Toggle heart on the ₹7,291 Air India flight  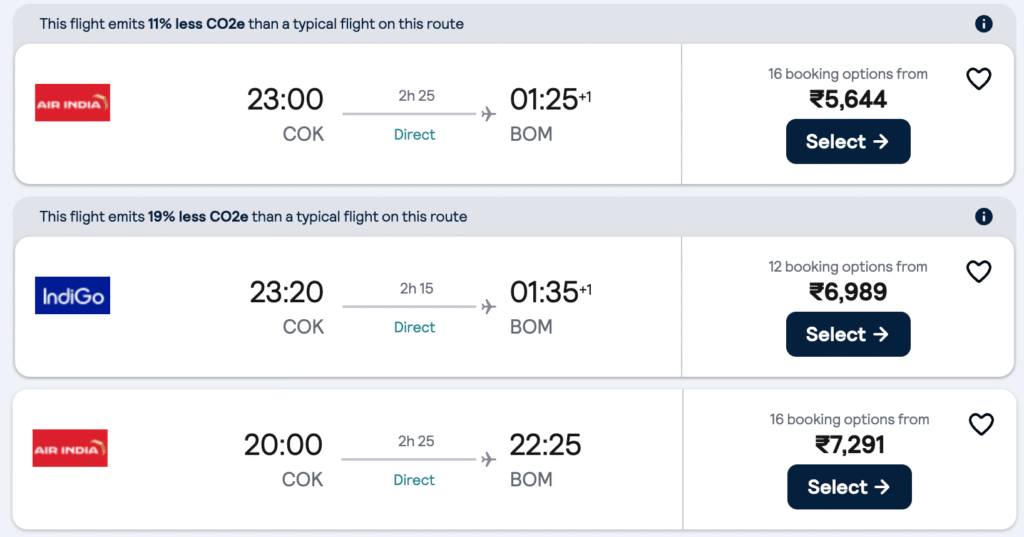tap(981, 424)
